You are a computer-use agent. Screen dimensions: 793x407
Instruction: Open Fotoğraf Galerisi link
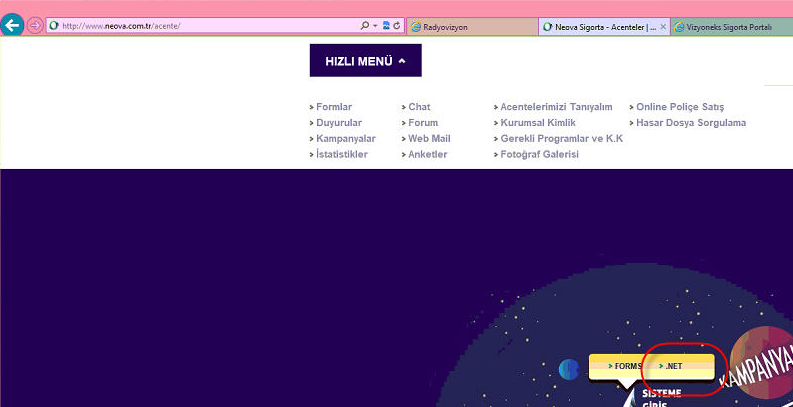tap(539, 155)
